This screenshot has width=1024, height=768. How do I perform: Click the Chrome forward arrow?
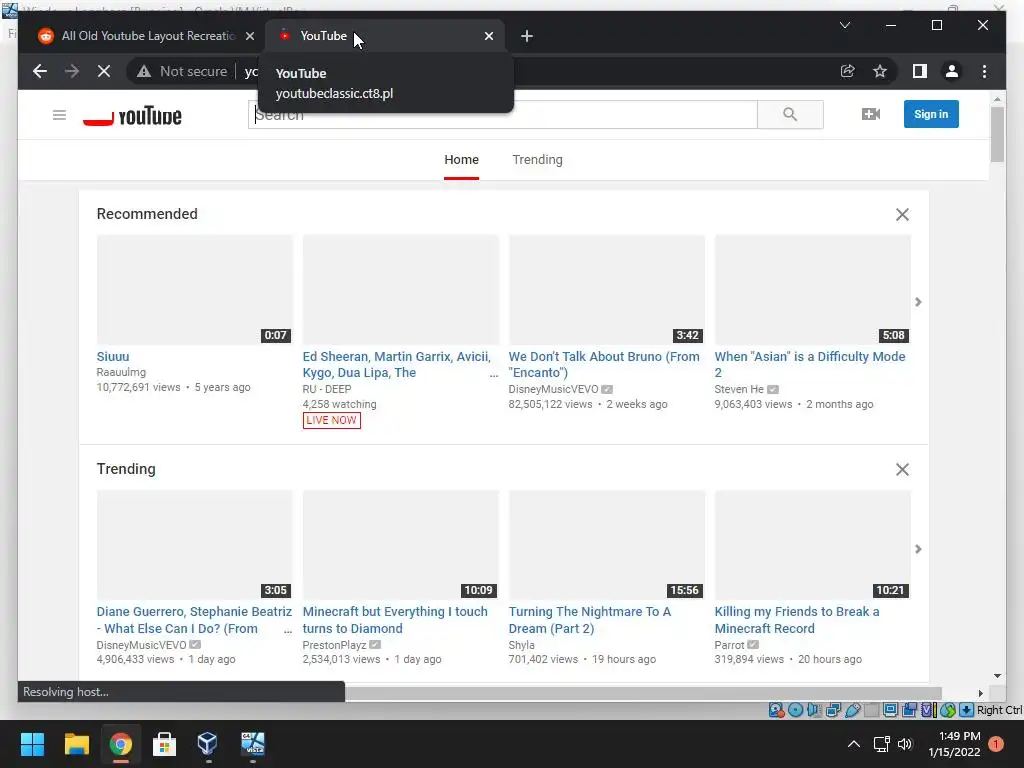click(72, 71)
